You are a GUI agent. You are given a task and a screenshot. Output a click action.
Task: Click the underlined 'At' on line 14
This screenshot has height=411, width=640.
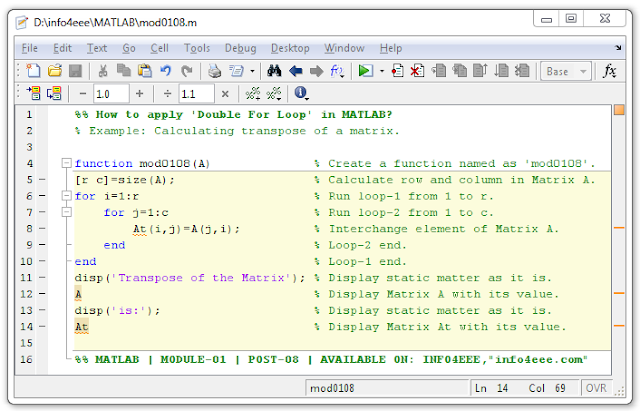(x=81, y=327)
